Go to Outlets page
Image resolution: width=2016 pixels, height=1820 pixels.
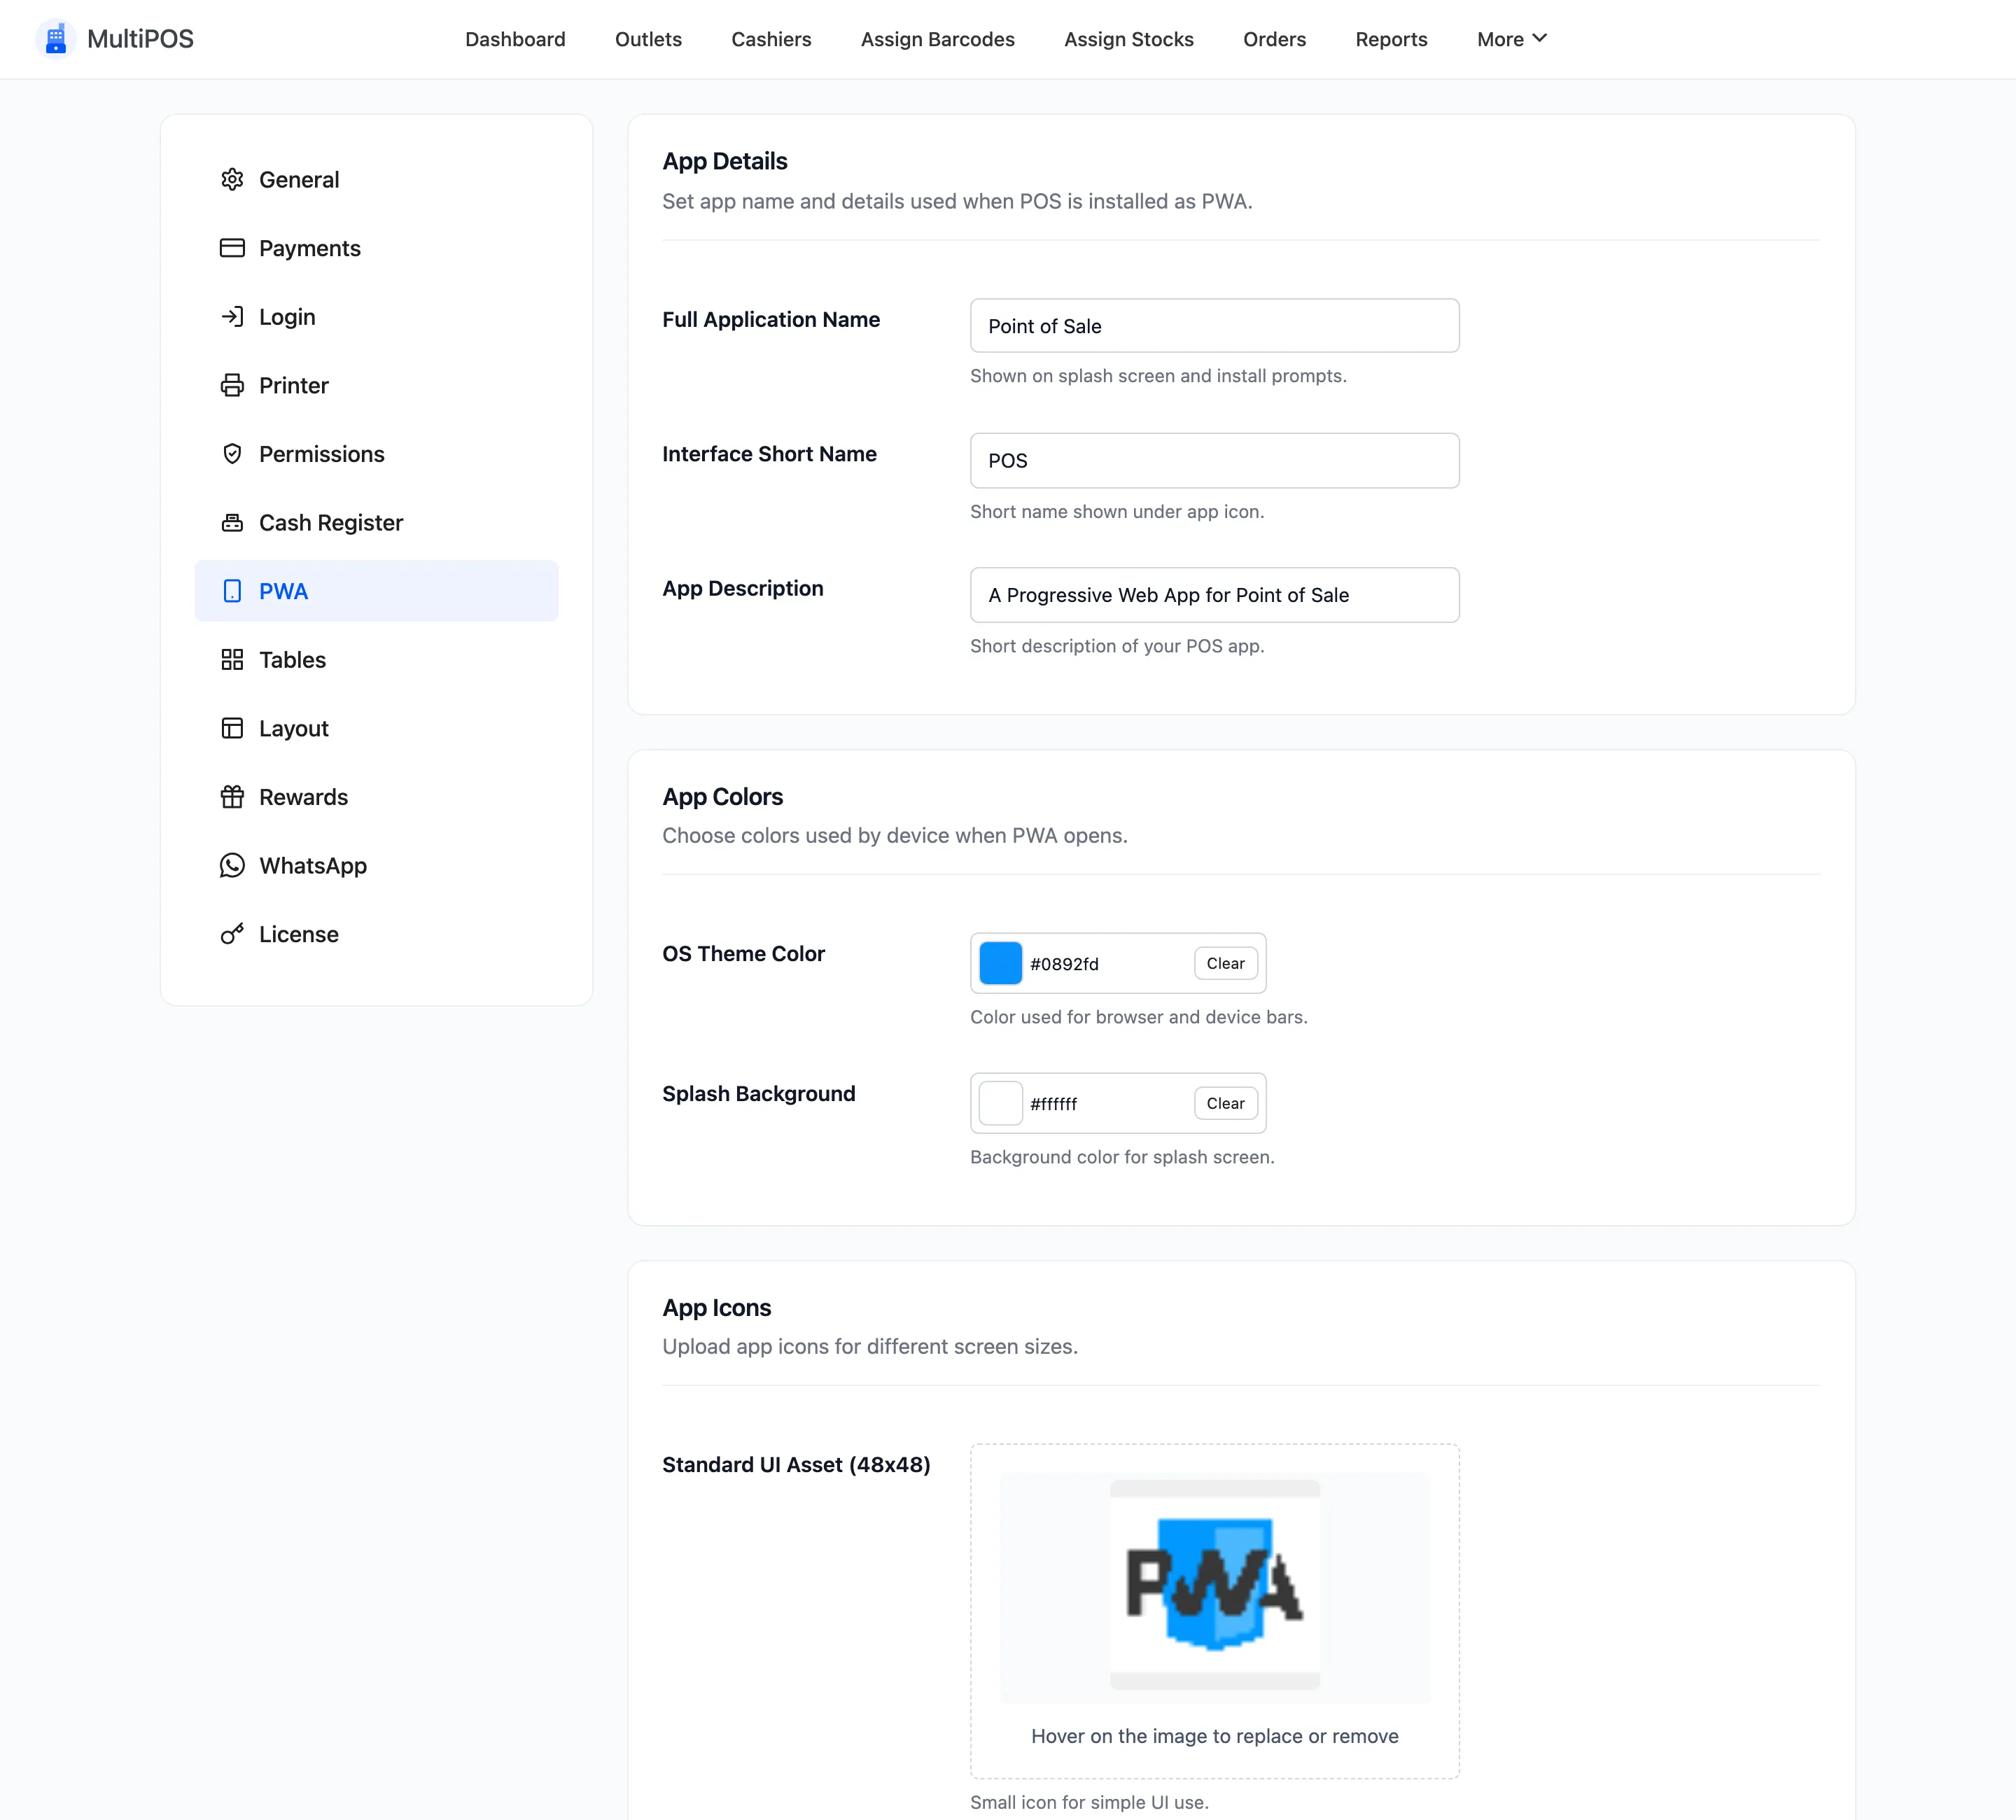[648, 39]
